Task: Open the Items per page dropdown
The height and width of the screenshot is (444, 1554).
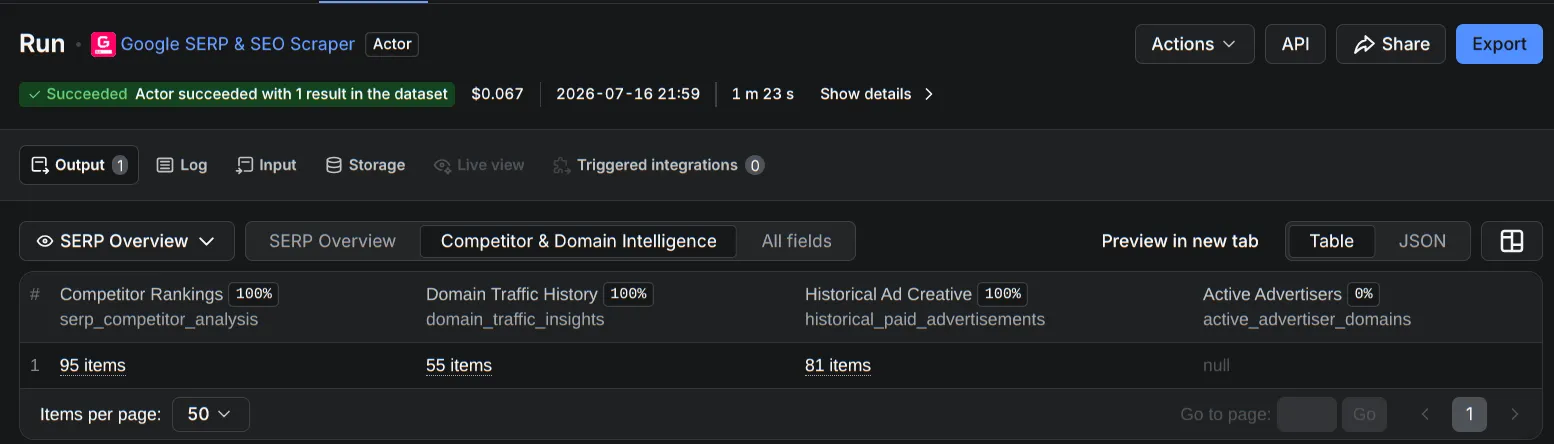Action: pos(211,414)
